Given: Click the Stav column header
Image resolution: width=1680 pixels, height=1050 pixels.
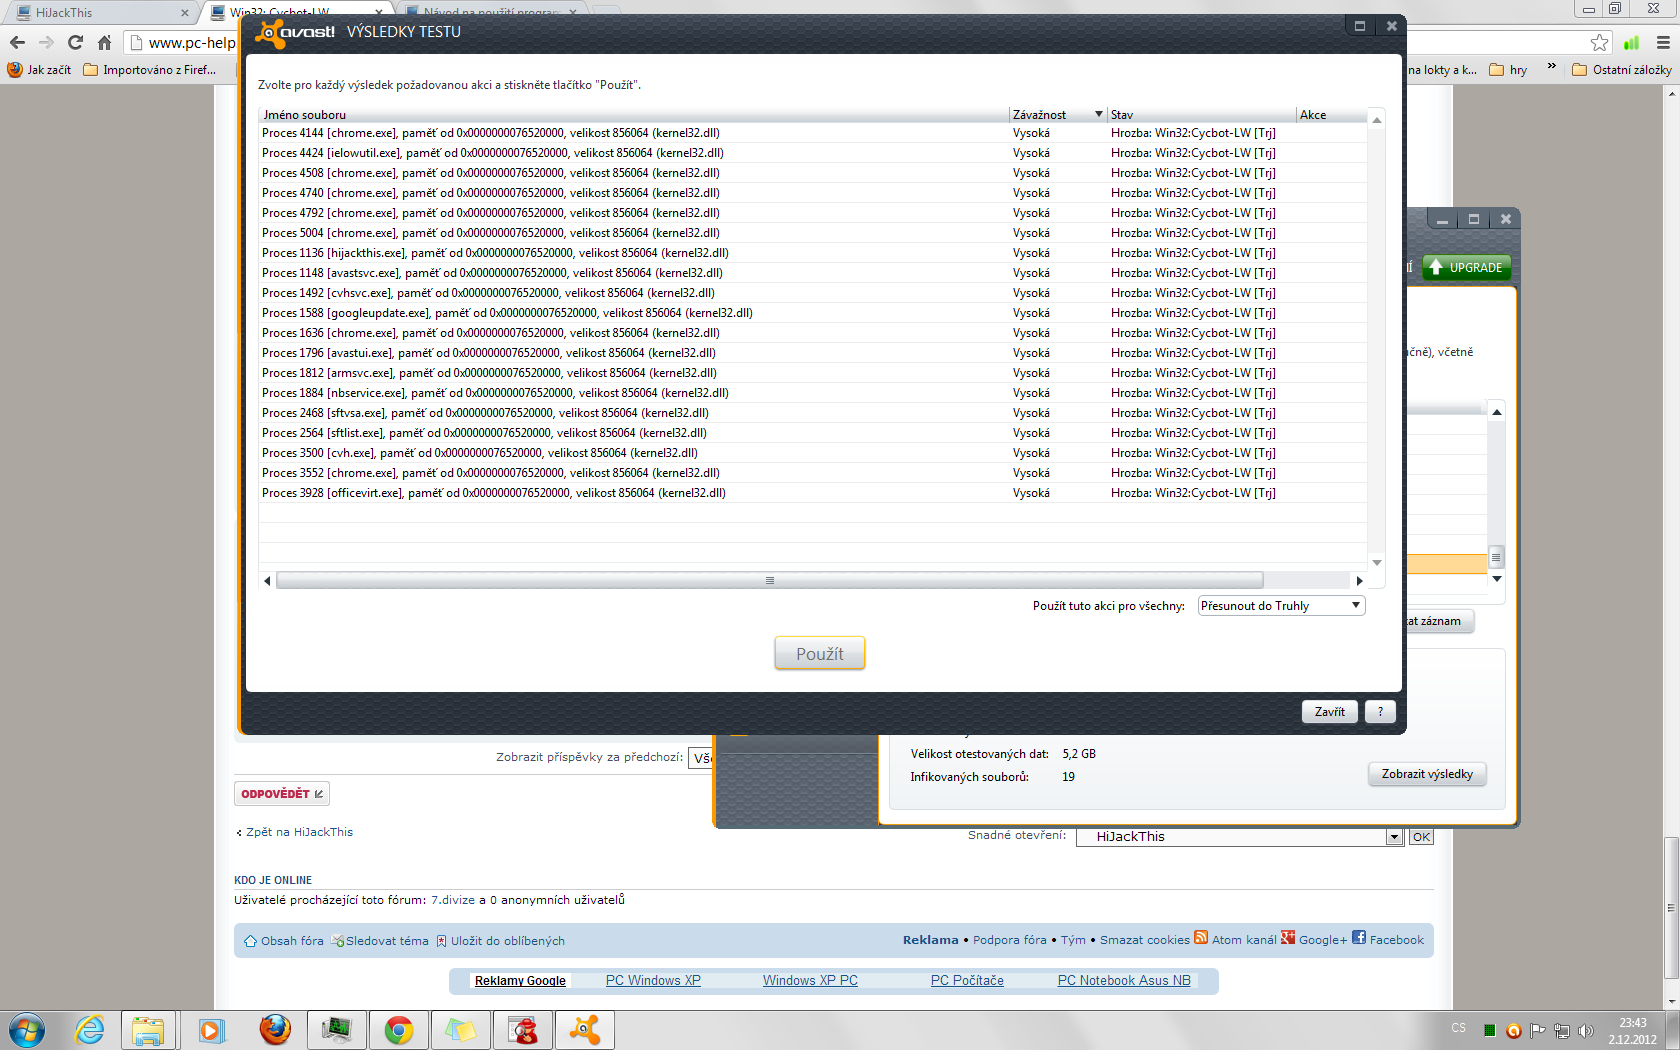Looking at the screenshot, I should tap(1201, 115).
